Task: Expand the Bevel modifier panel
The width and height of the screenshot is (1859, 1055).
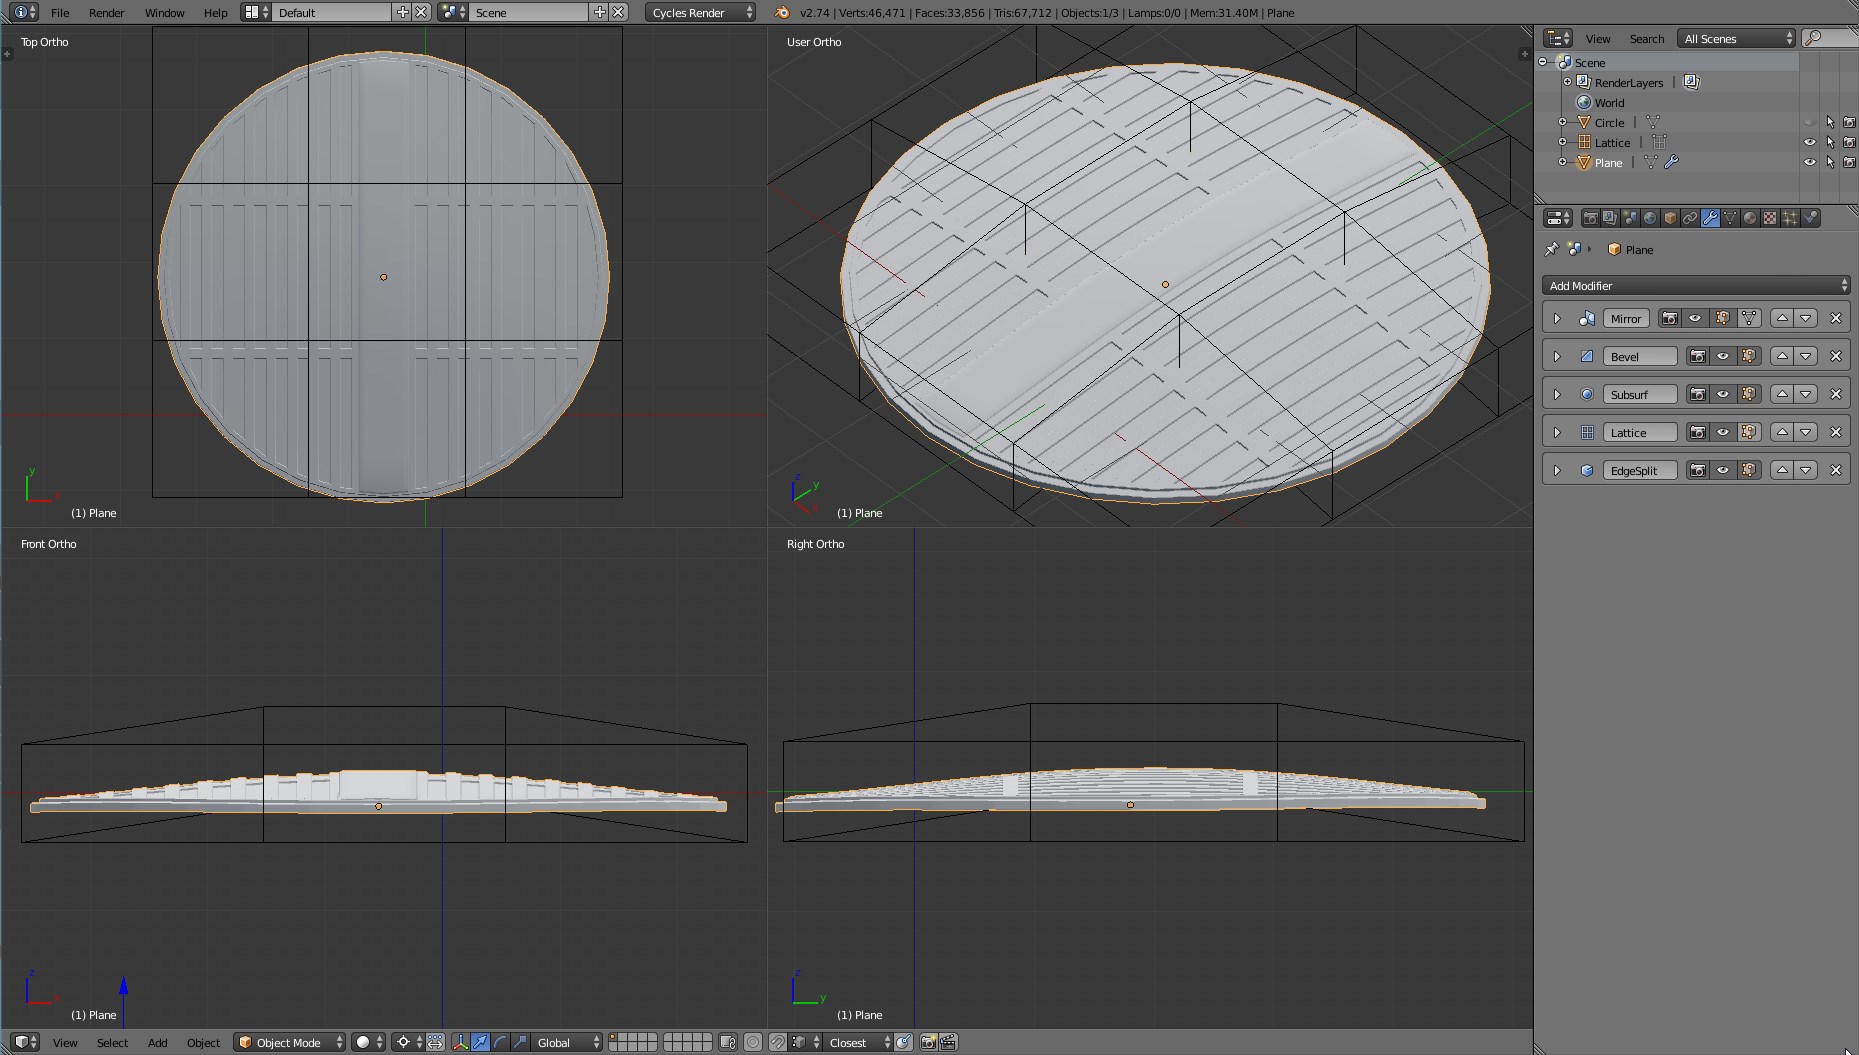Action: [x=1557, y=356]
